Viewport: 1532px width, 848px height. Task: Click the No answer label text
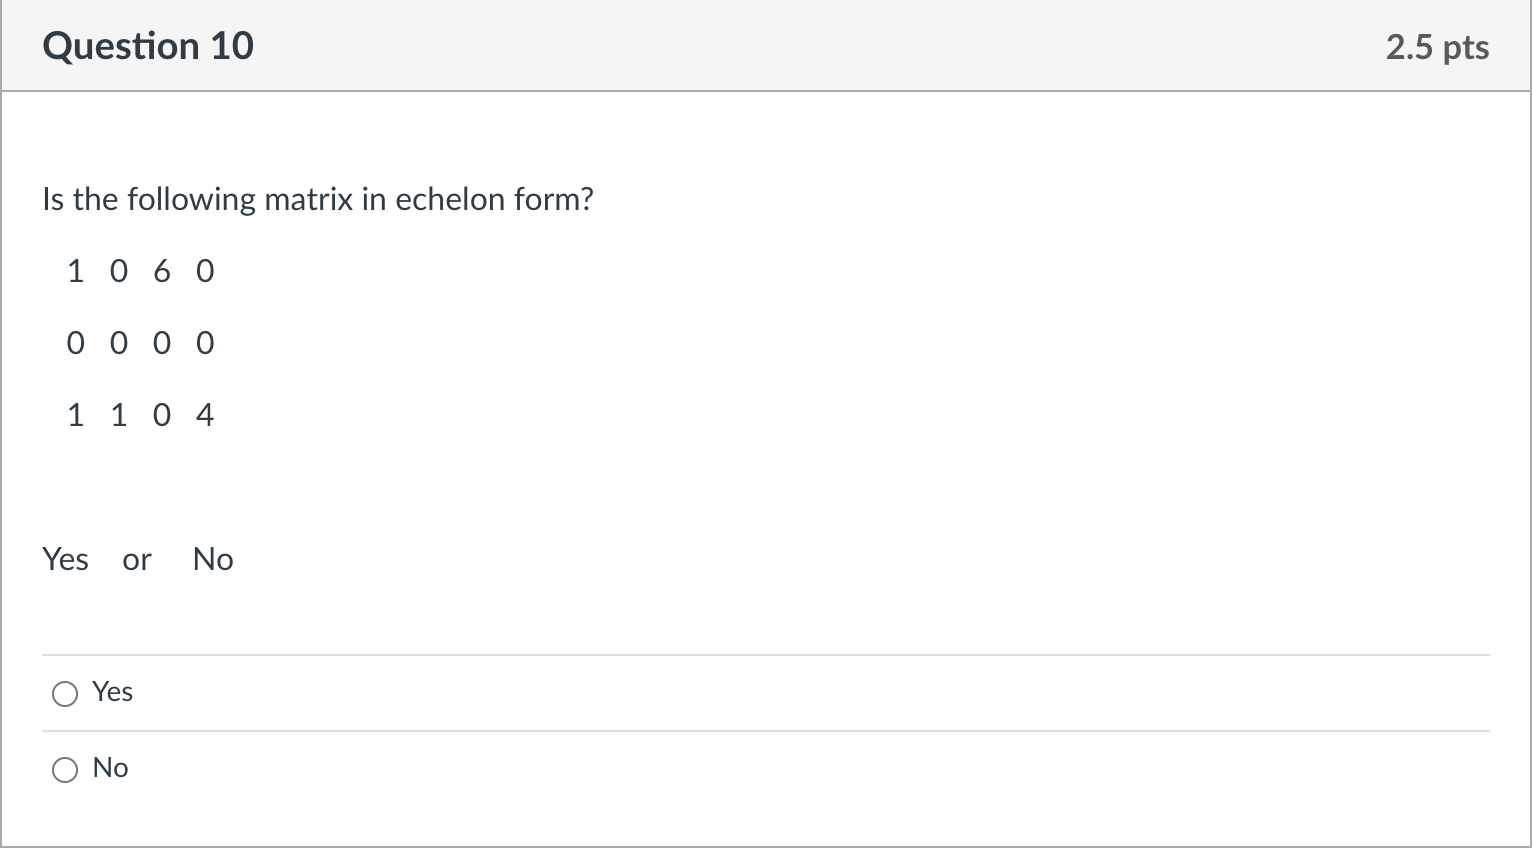110,768
